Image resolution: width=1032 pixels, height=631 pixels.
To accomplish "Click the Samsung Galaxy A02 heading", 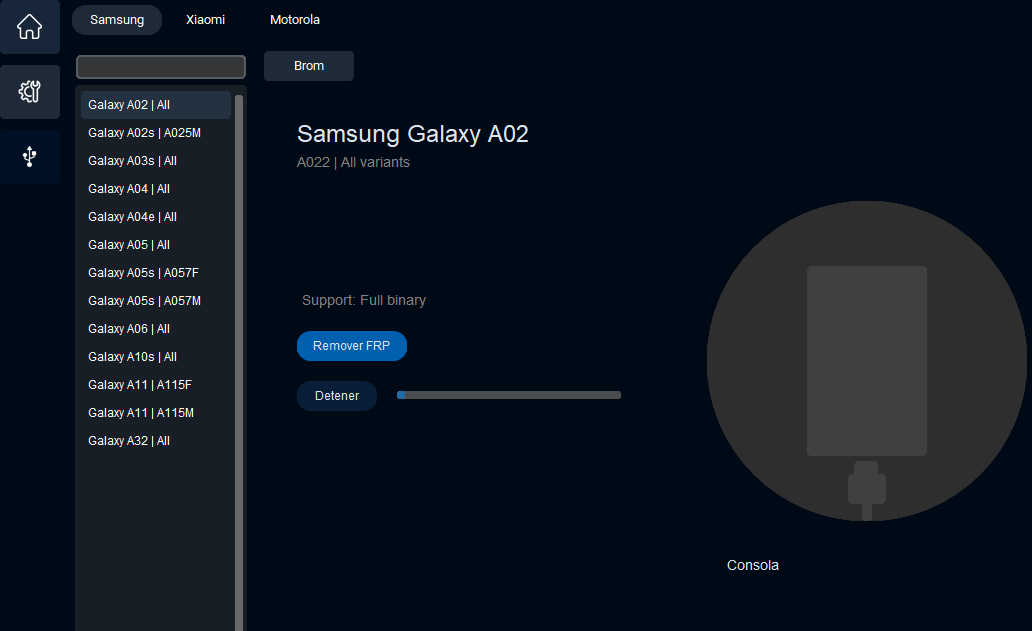I will click(x=413, y=134).
